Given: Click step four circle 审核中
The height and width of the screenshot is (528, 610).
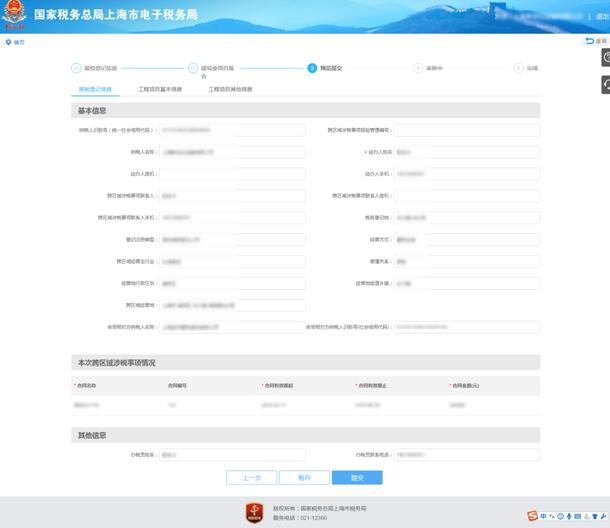Looking at the screenshot, I should pyautogui.click(x=418, y=68).
